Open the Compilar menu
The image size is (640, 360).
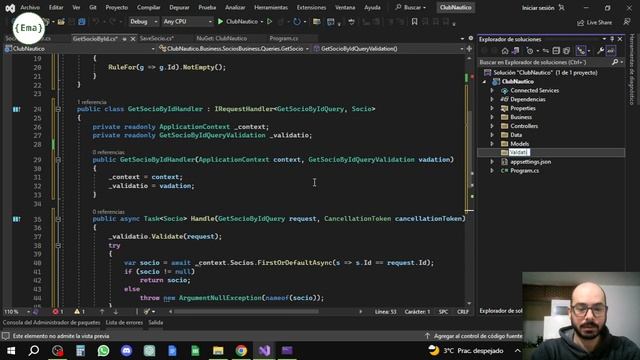[148, 7]
